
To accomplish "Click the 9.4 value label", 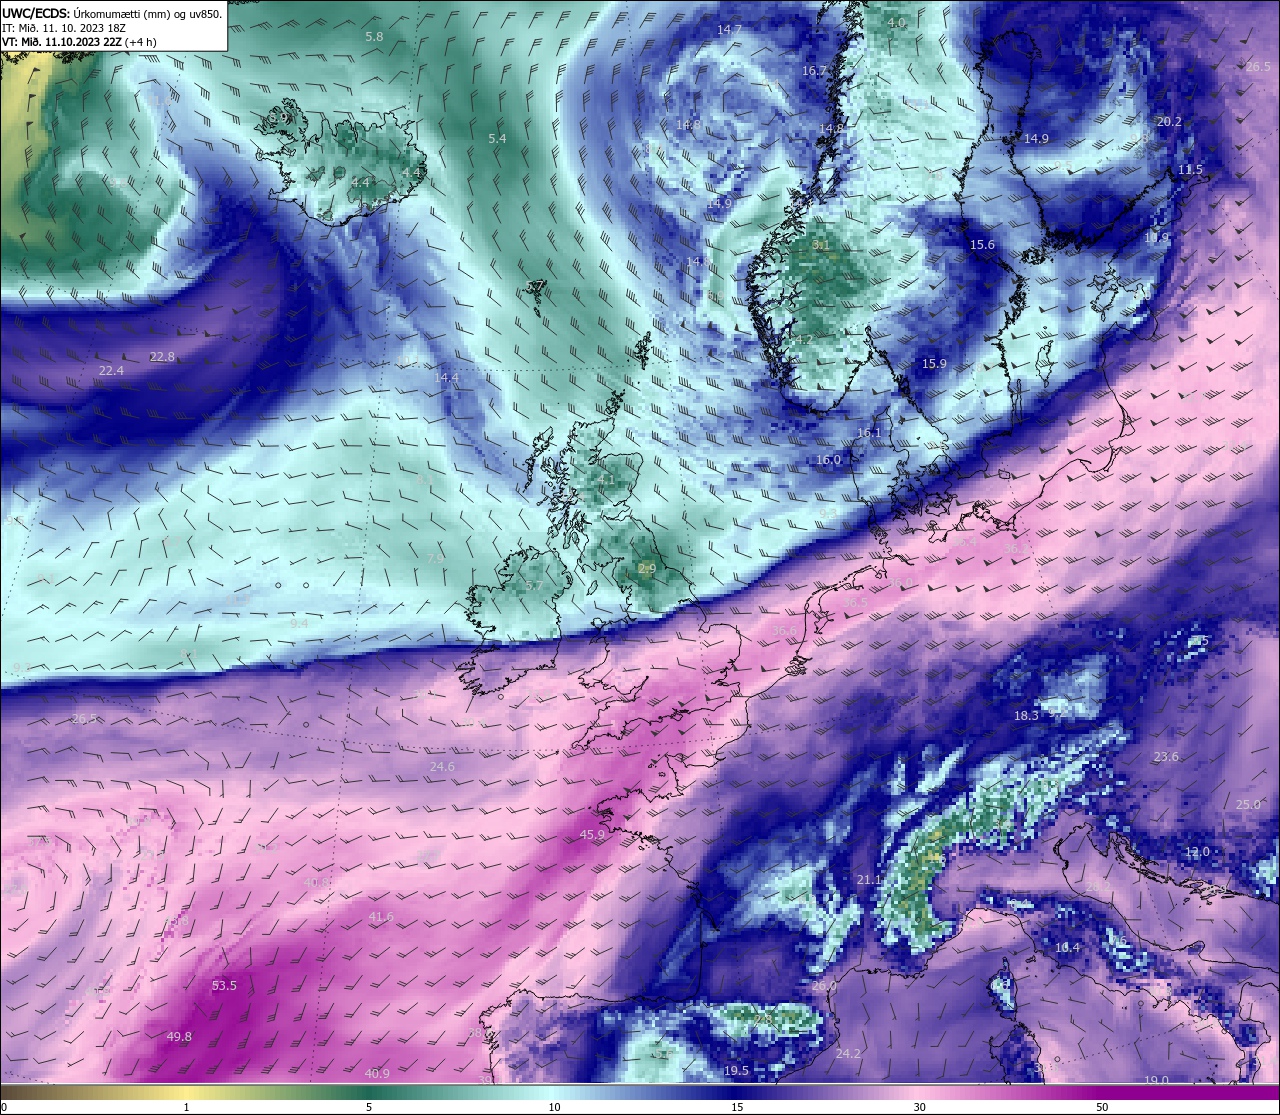I will tap(298, 624).
